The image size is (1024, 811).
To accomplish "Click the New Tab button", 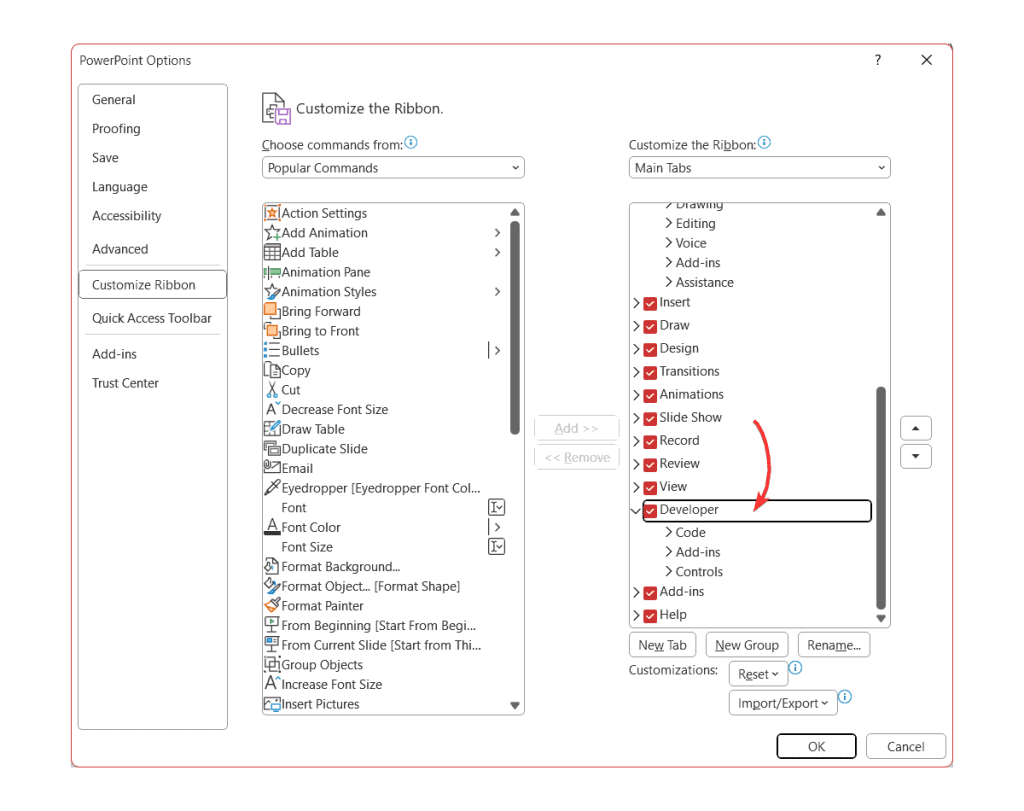I will coord(662,644).
